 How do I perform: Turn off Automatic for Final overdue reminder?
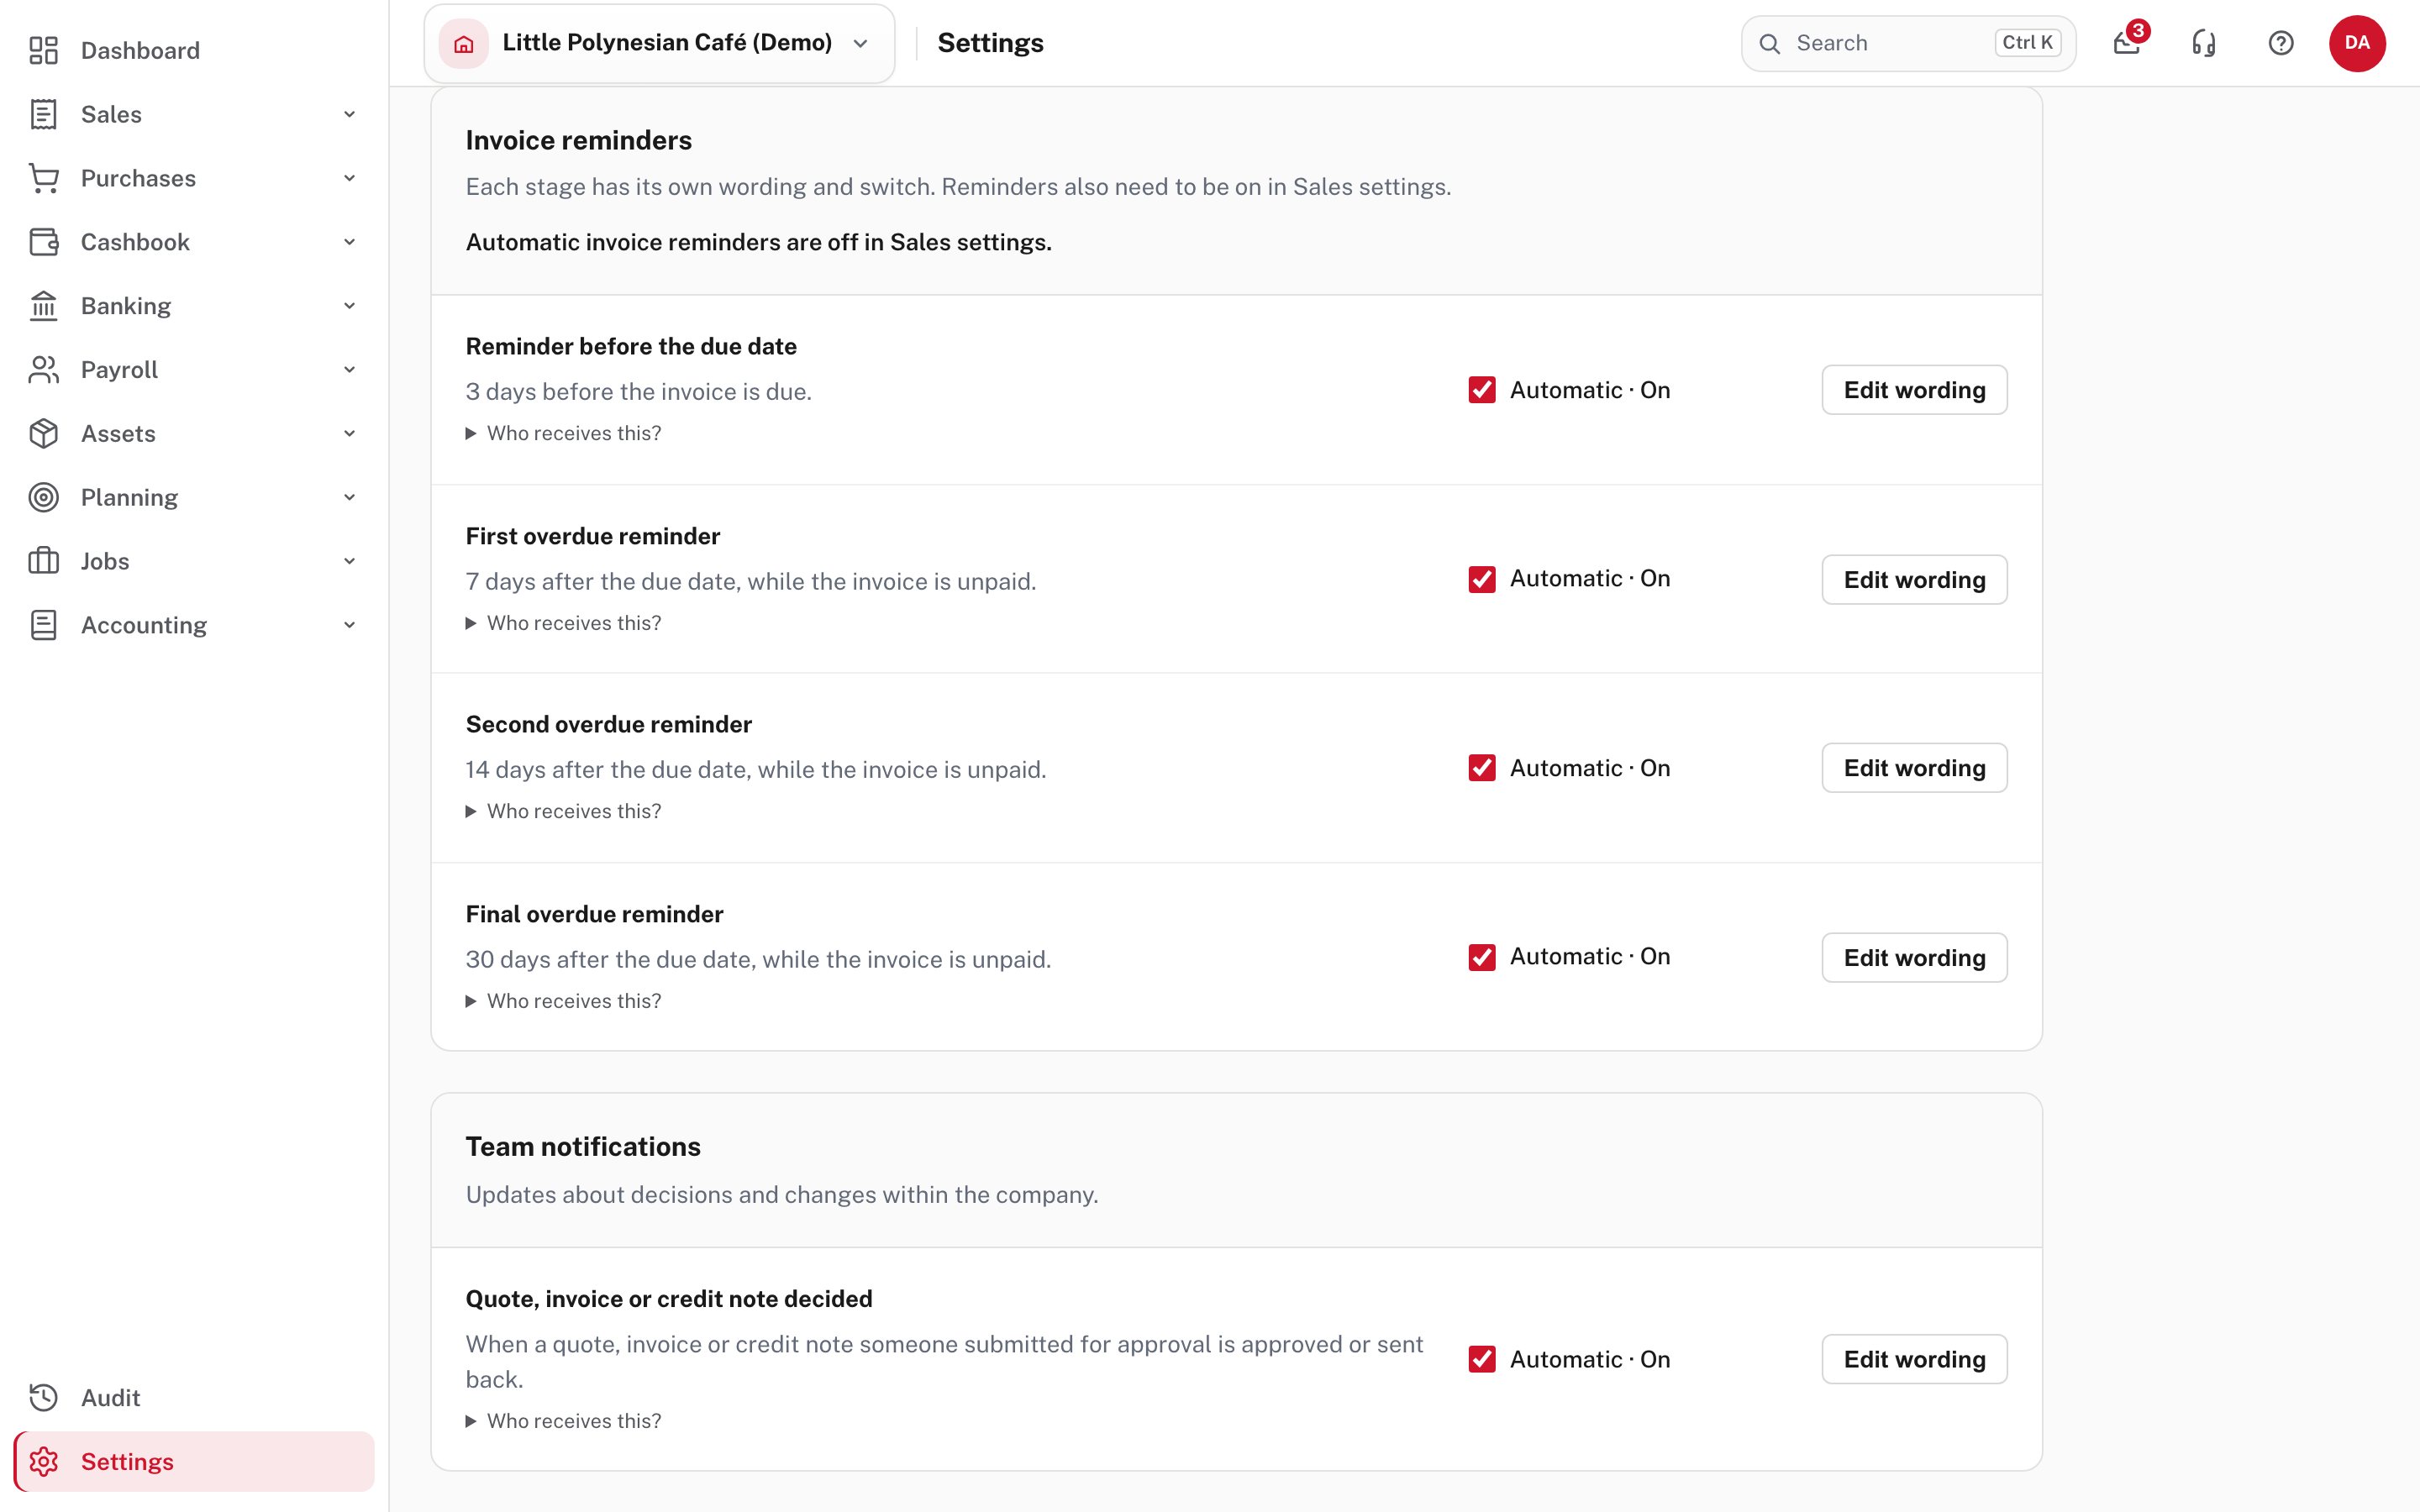[x=1482, y=957]
